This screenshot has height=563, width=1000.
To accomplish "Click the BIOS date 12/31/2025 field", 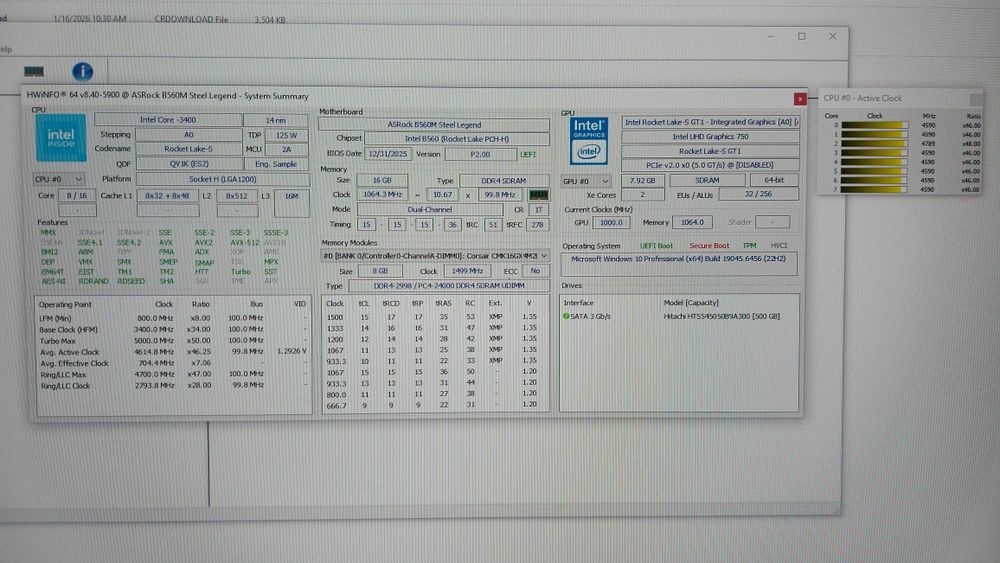I will click(388, 154).
